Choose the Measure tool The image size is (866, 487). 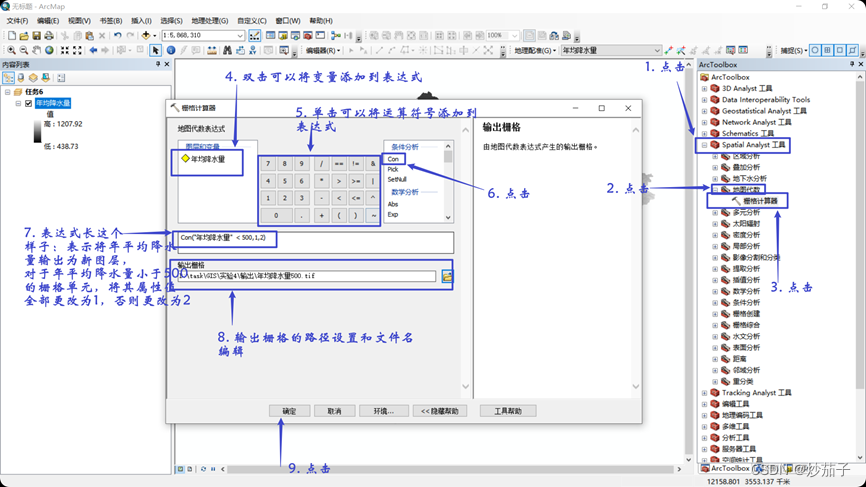tap(212, 50)
